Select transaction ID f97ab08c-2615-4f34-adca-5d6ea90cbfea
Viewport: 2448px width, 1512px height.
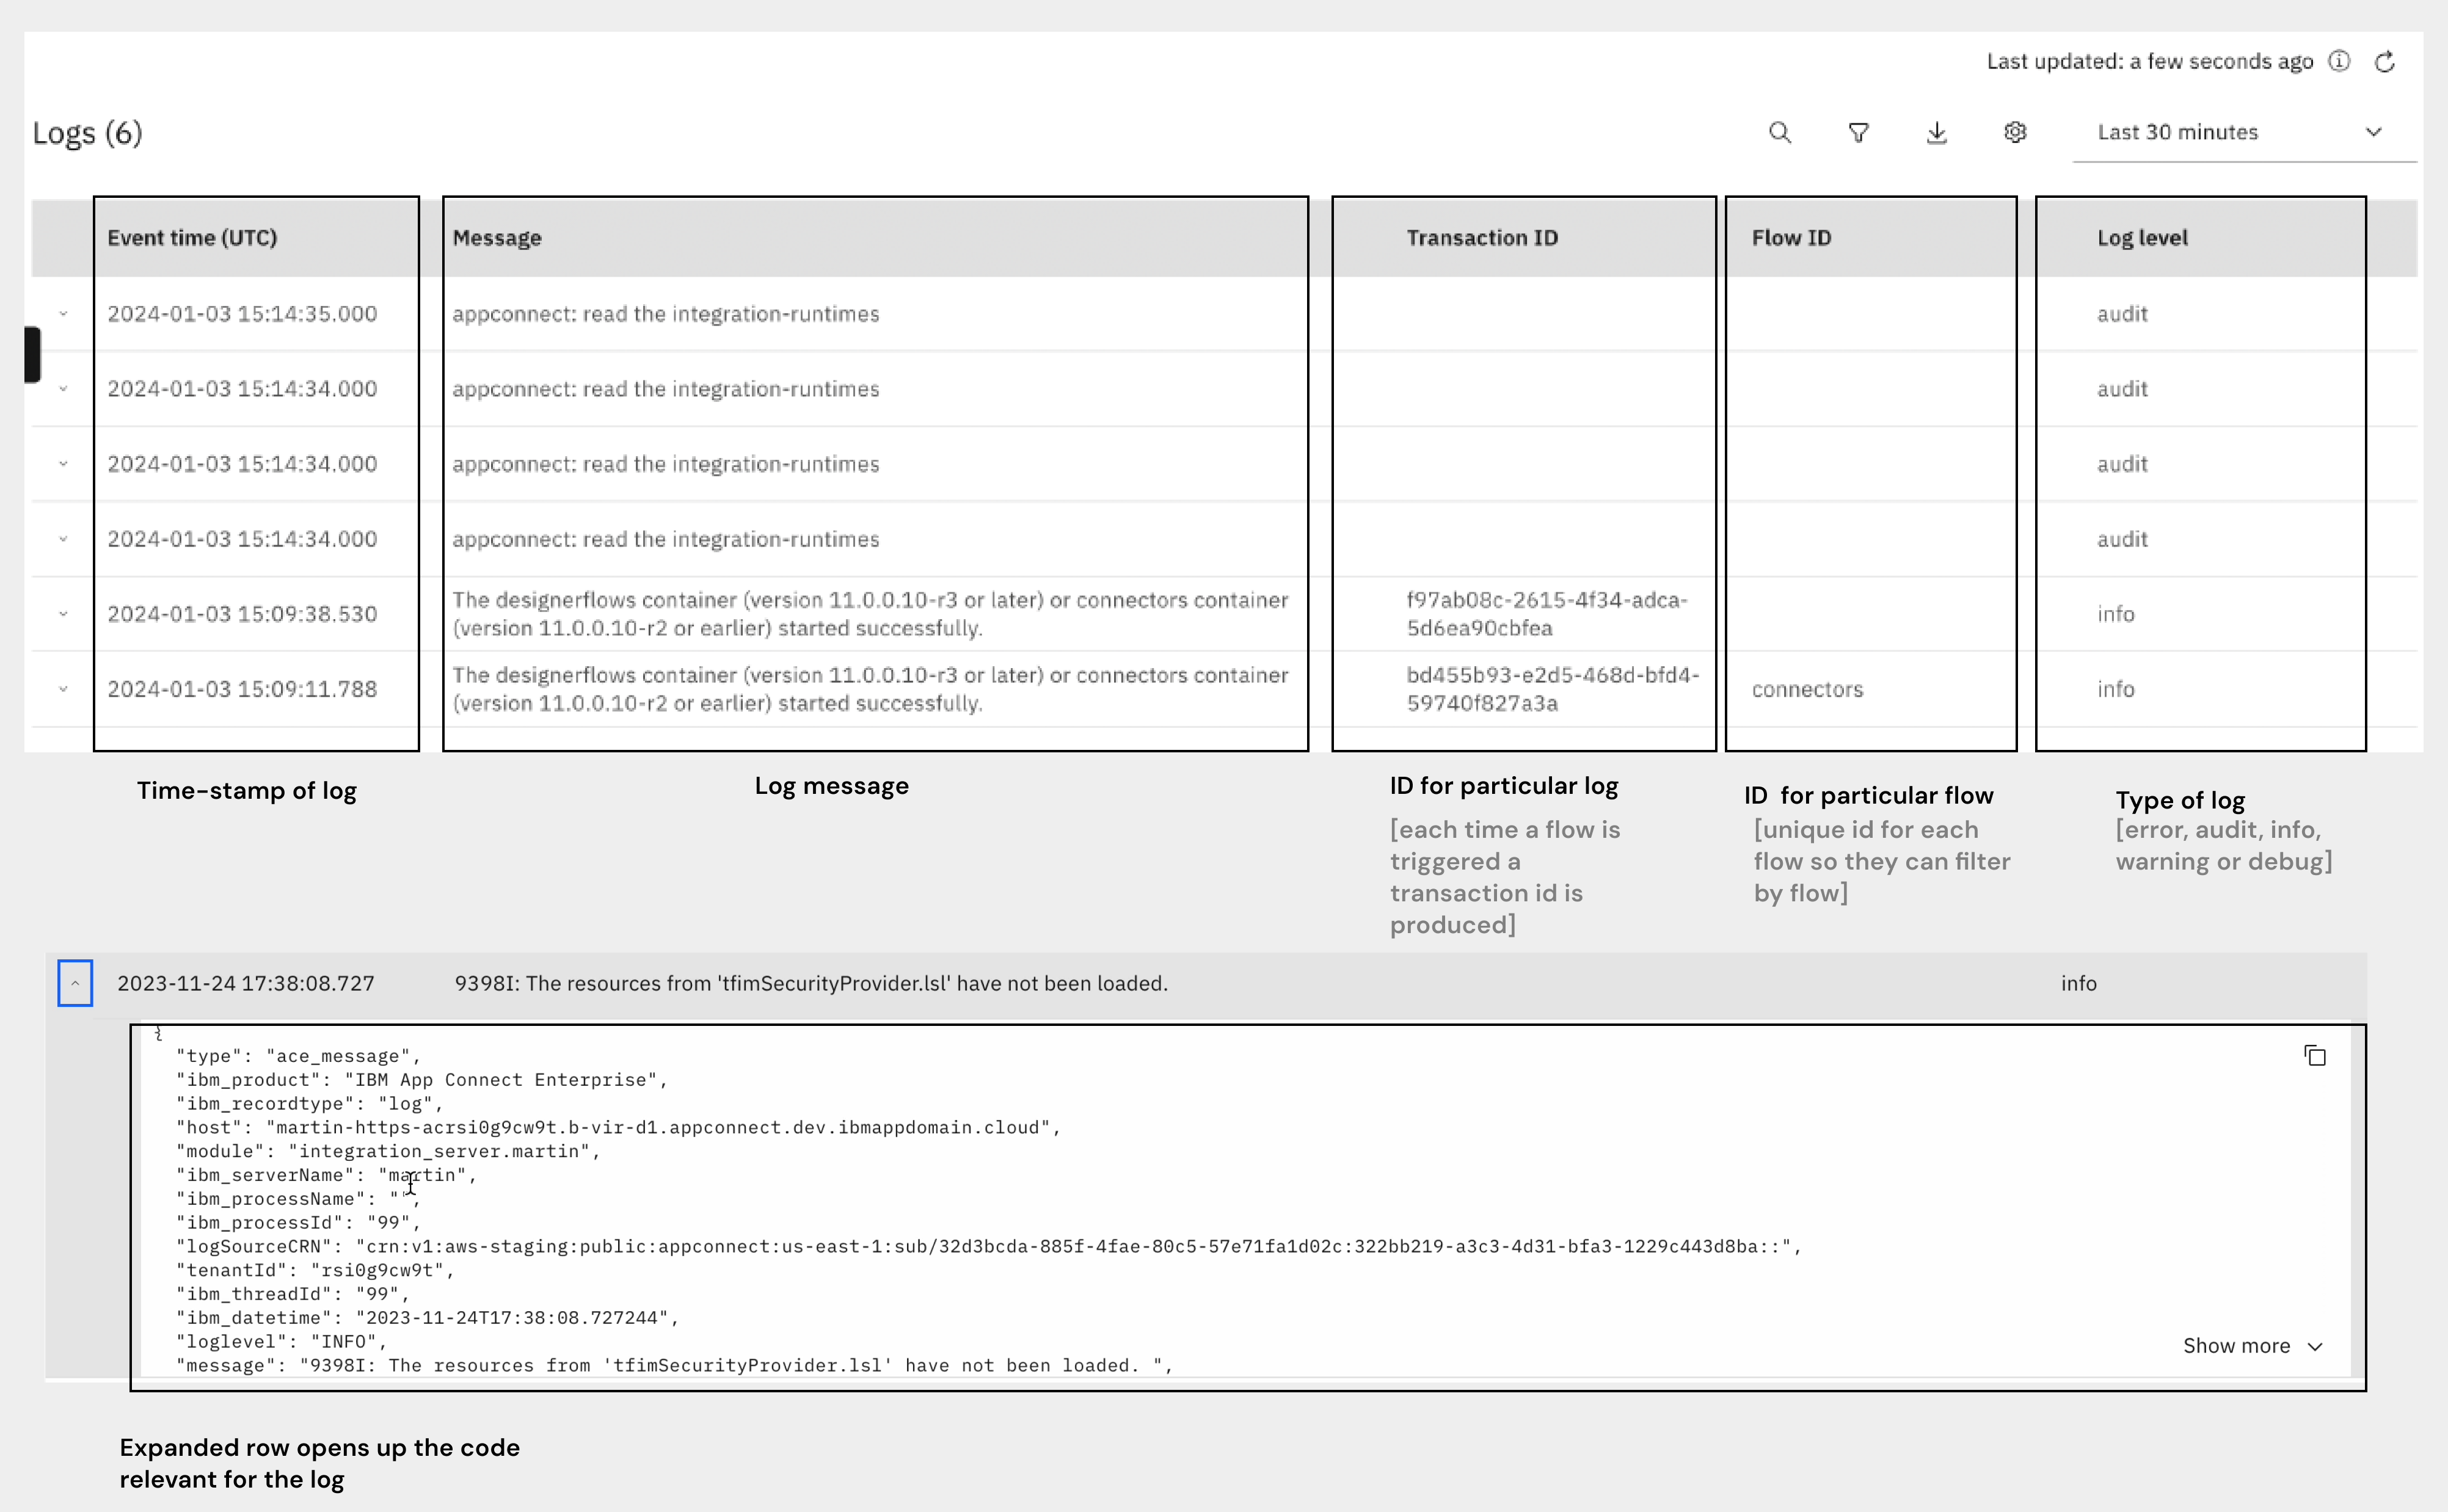tap(1547, 614)
